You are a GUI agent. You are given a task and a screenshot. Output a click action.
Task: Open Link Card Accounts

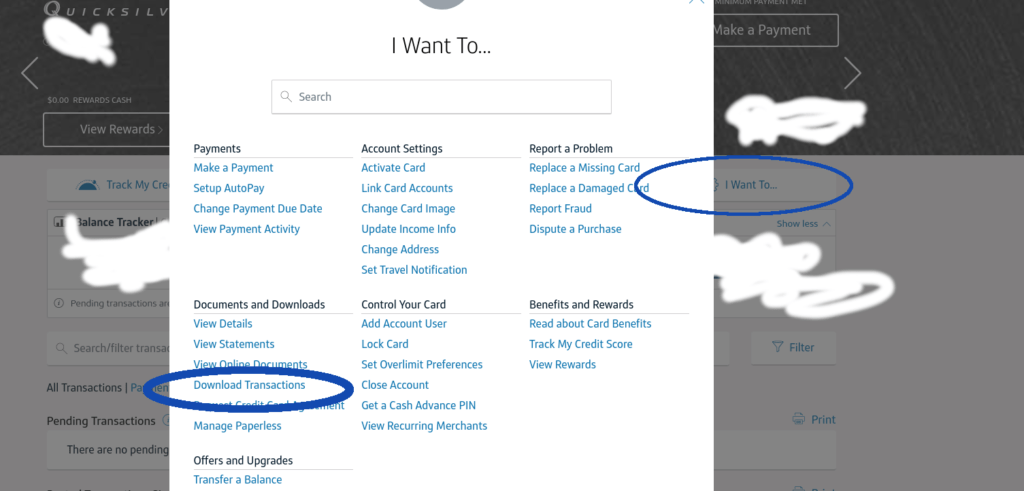(x=407, y=188)
